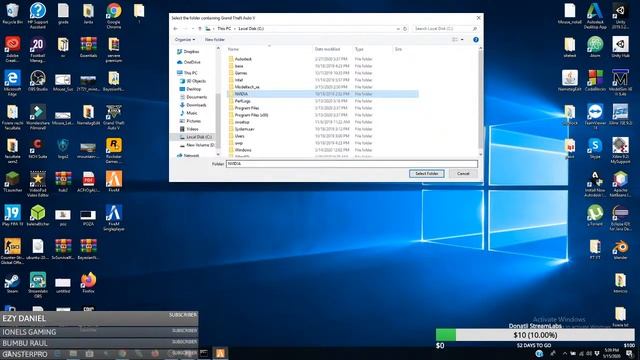Refresh the Local Disk (C:) listing
Screen dimensions: 640x360
click(x=405, y=29)
